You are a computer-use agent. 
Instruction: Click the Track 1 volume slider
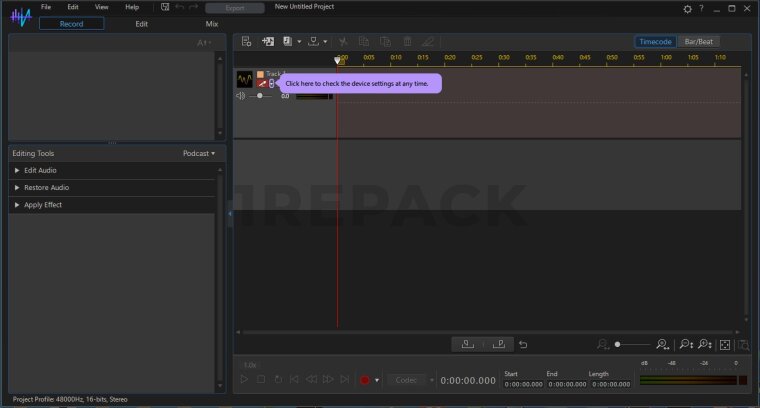(260, 96)
